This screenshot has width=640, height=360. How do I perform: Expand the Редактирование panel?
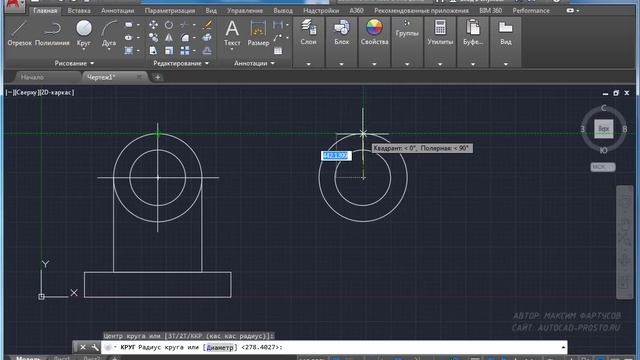pos(181,63)
